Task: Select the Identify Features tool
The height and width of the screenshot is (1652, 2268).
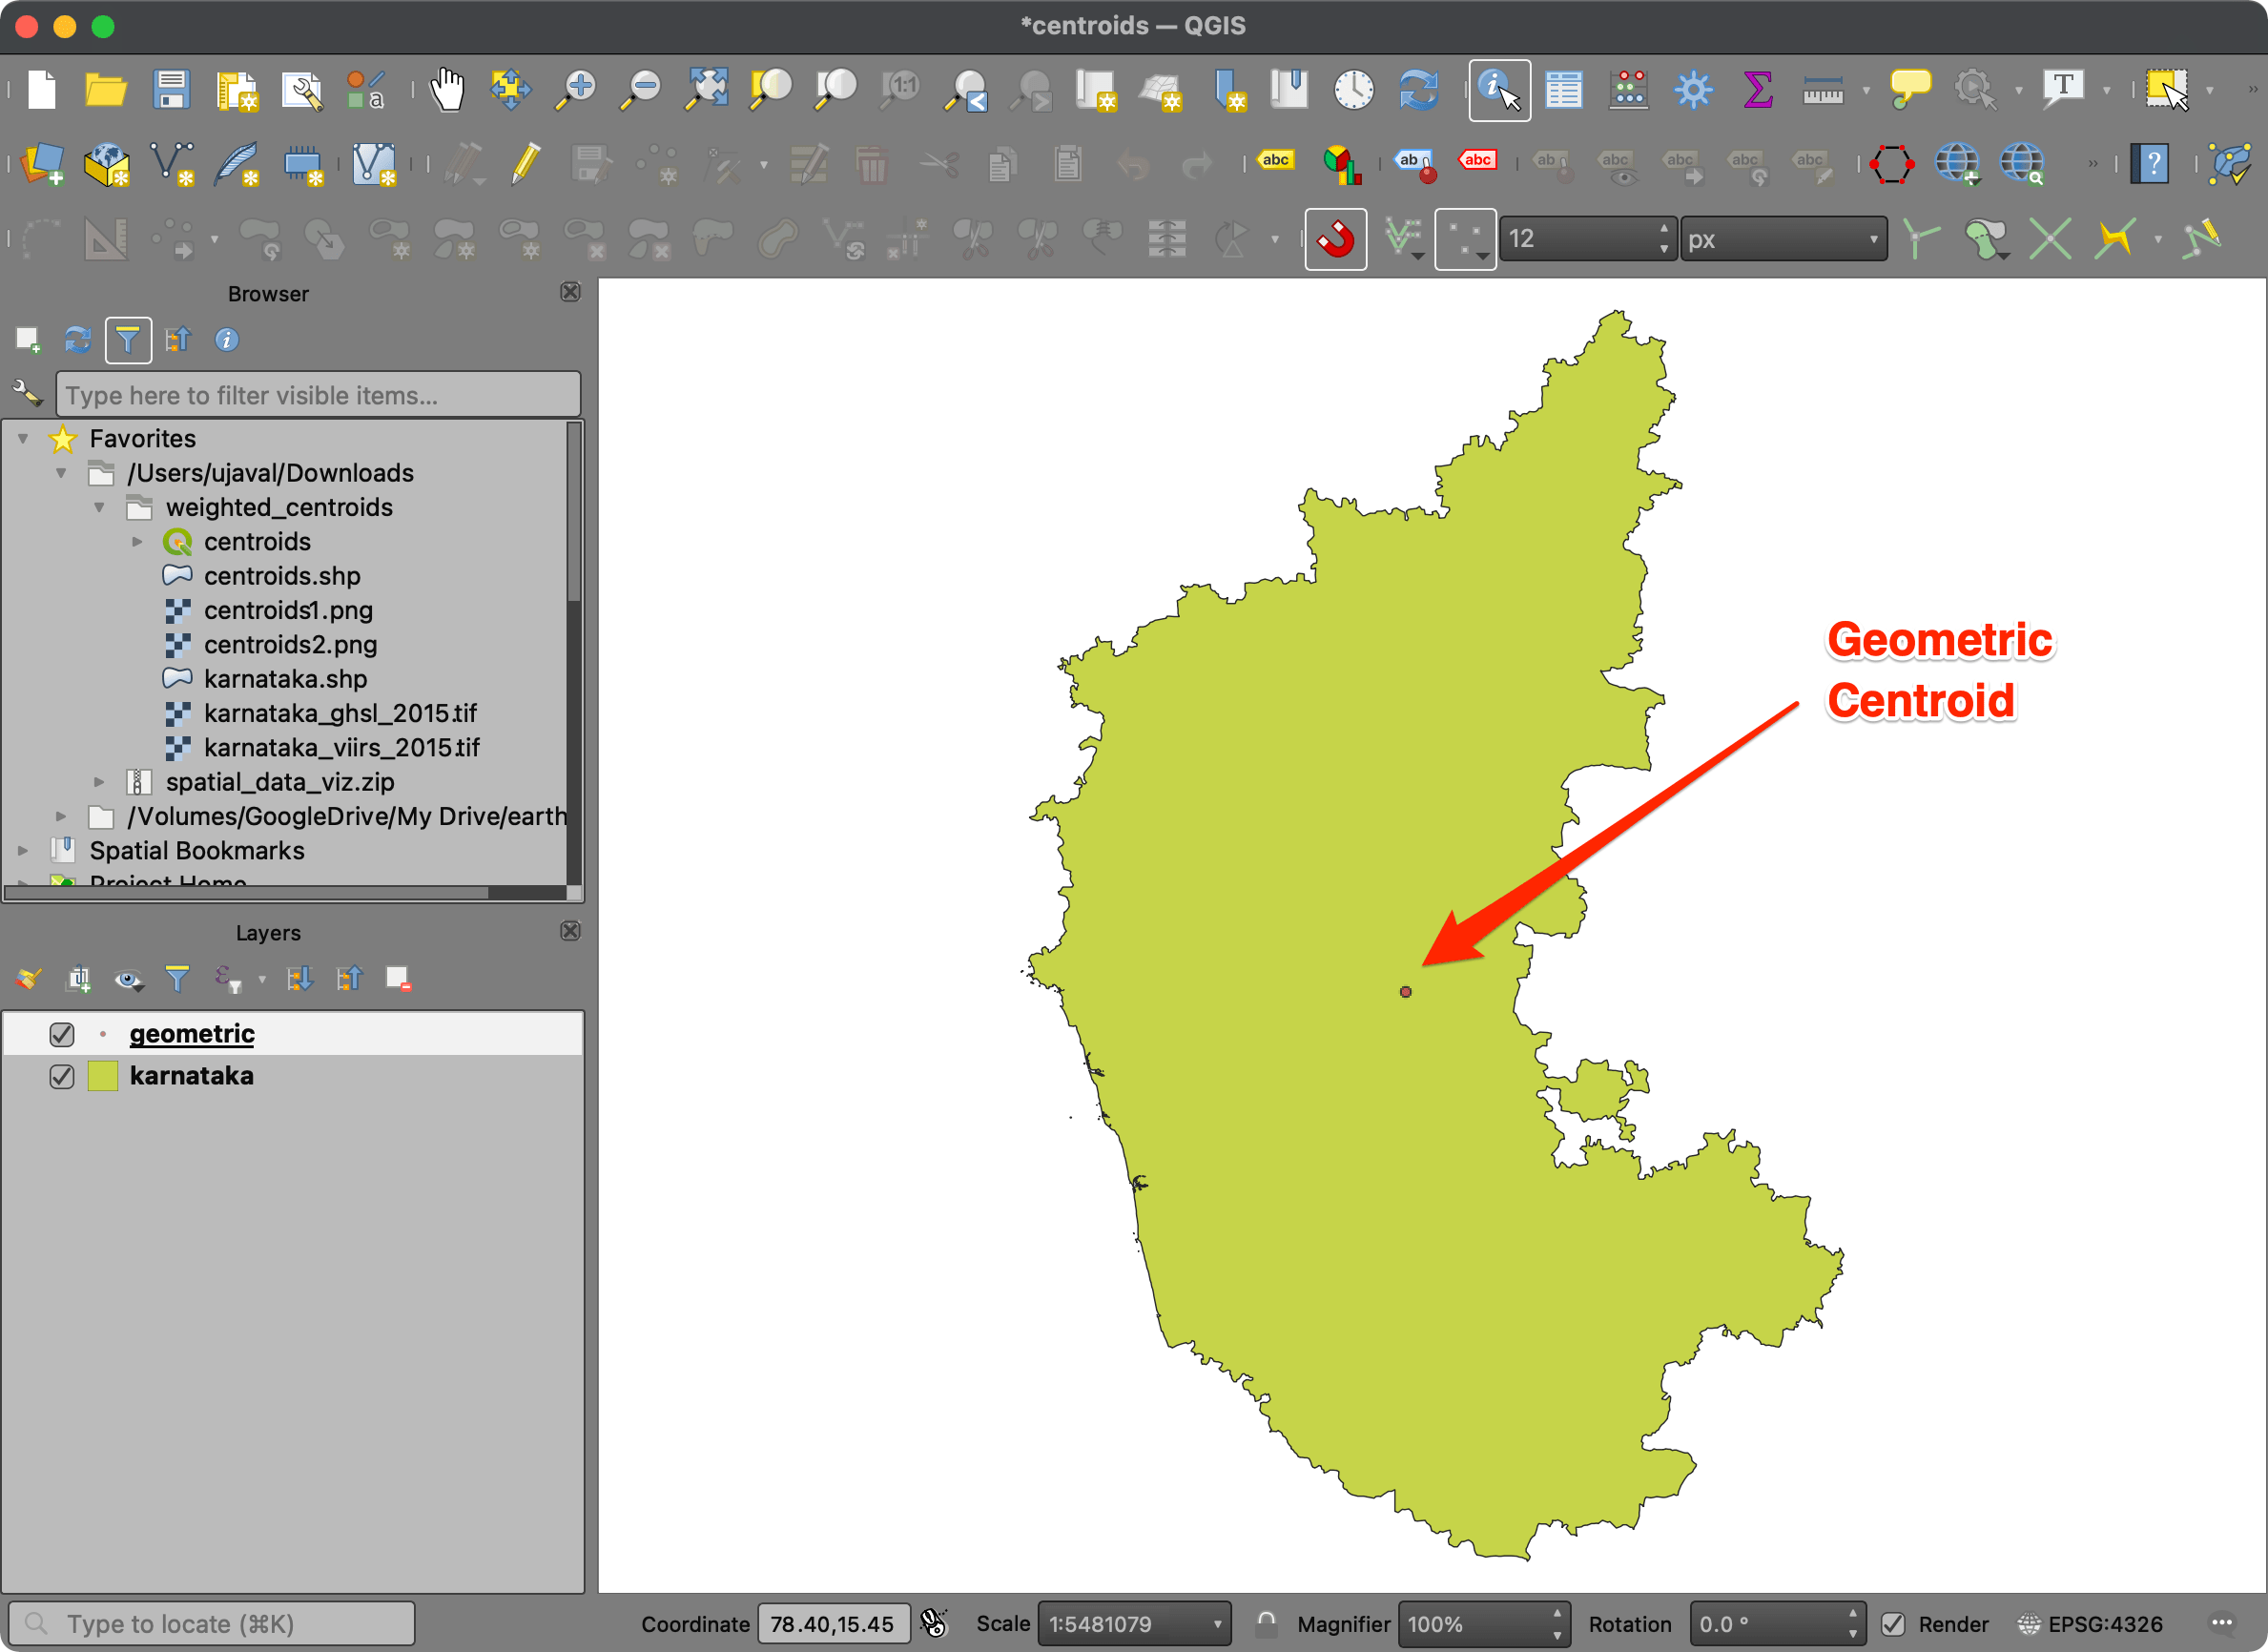Action: [1500, 90]
